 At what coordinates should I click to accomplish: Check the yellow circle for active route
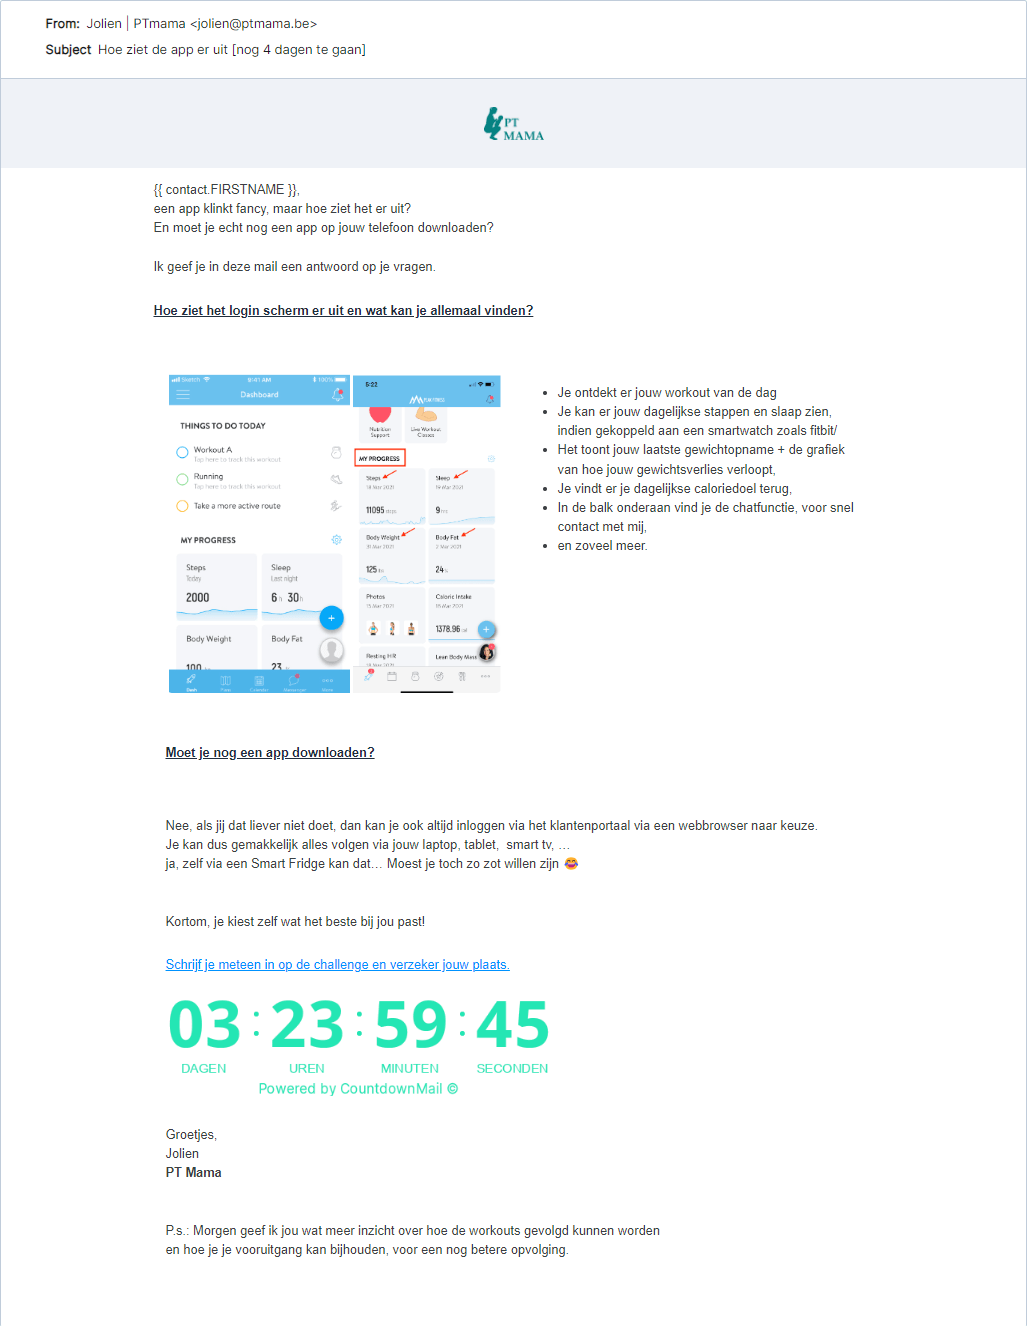point(182,506)
